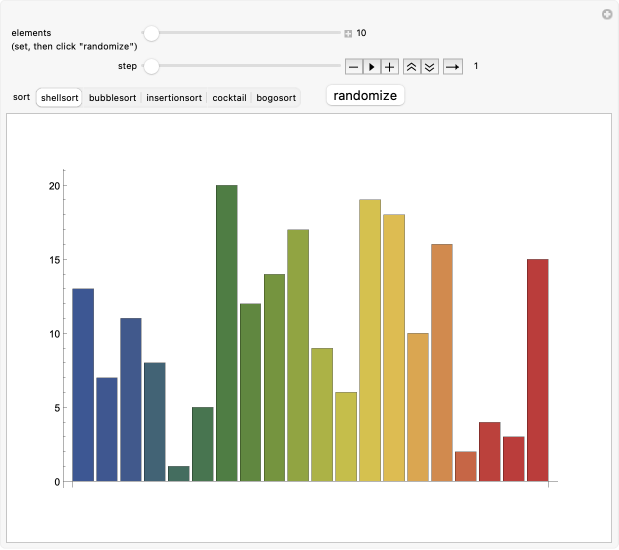Click the tallest green bar of value 20
619x550 pixels.
227,333
